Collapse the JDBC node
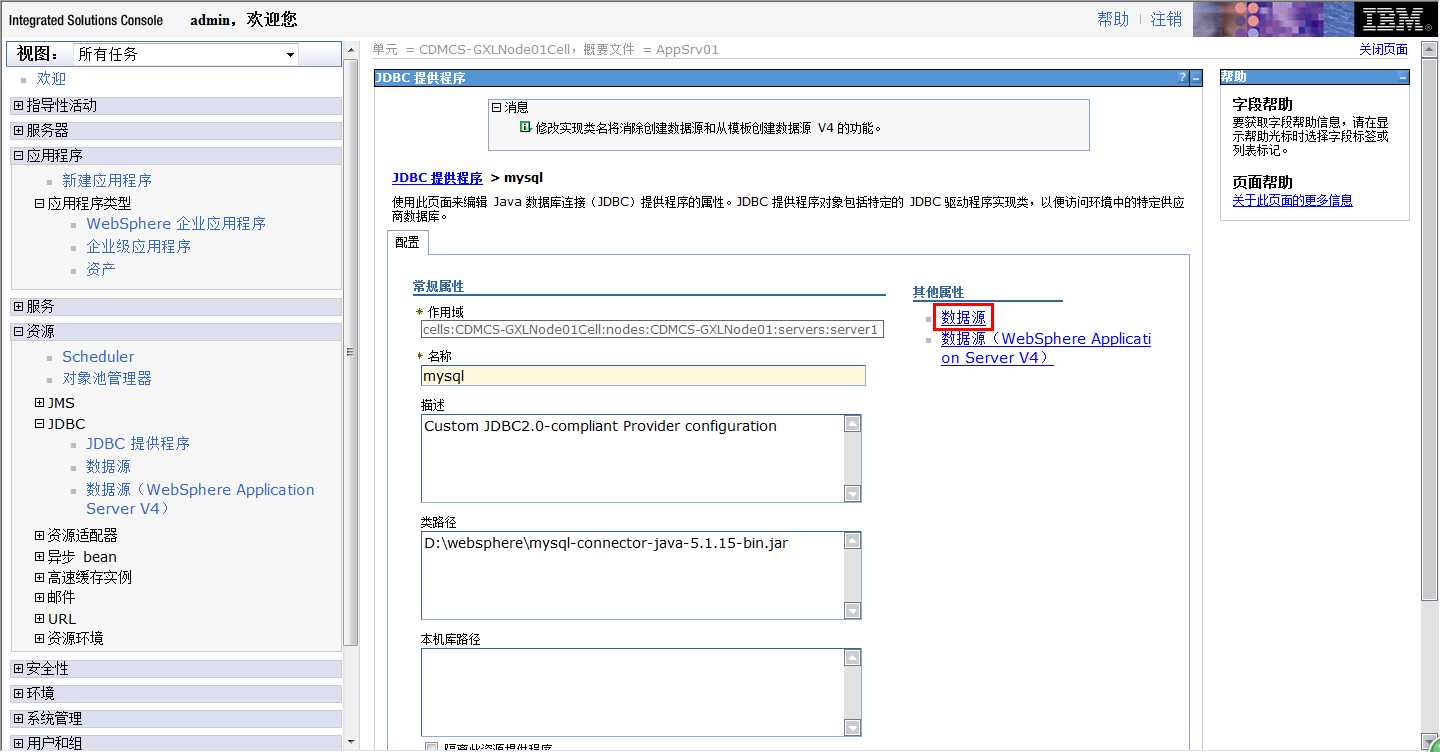This screenshot has height=752, width=1440. point(39,424)
